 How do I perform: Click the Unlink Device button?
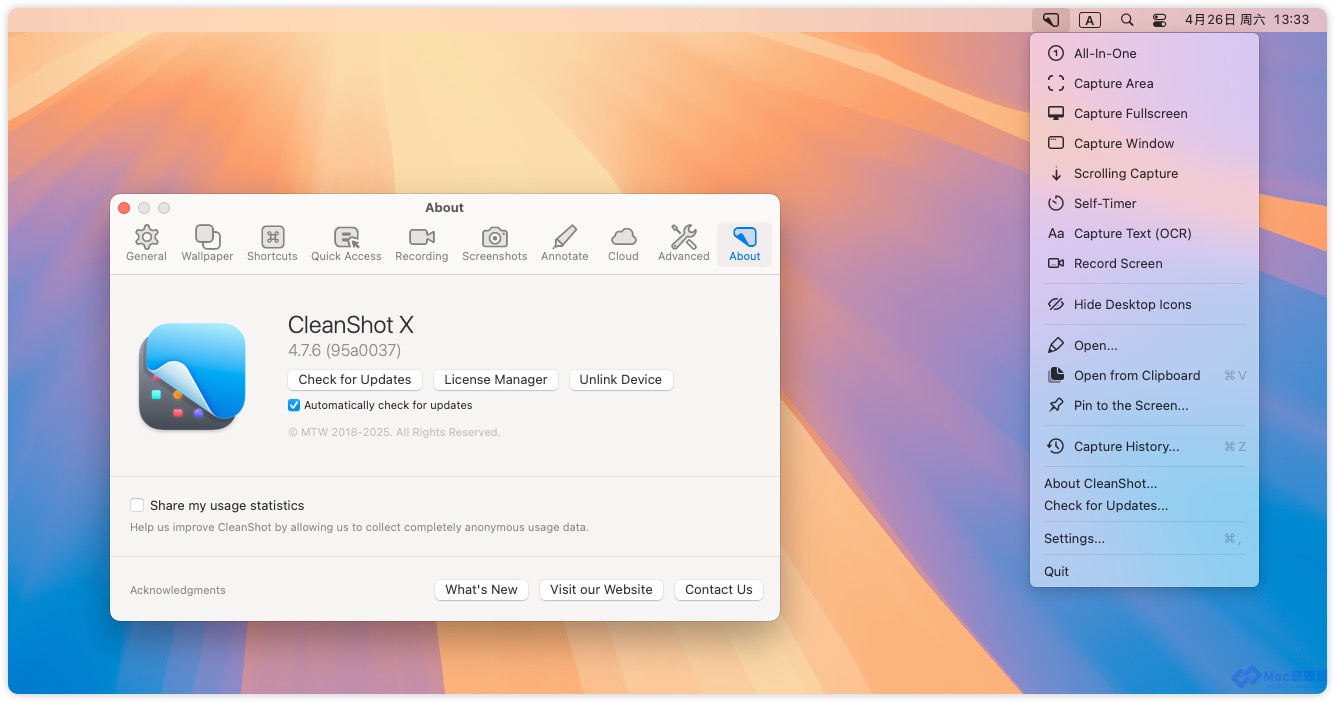coord(621,380)
